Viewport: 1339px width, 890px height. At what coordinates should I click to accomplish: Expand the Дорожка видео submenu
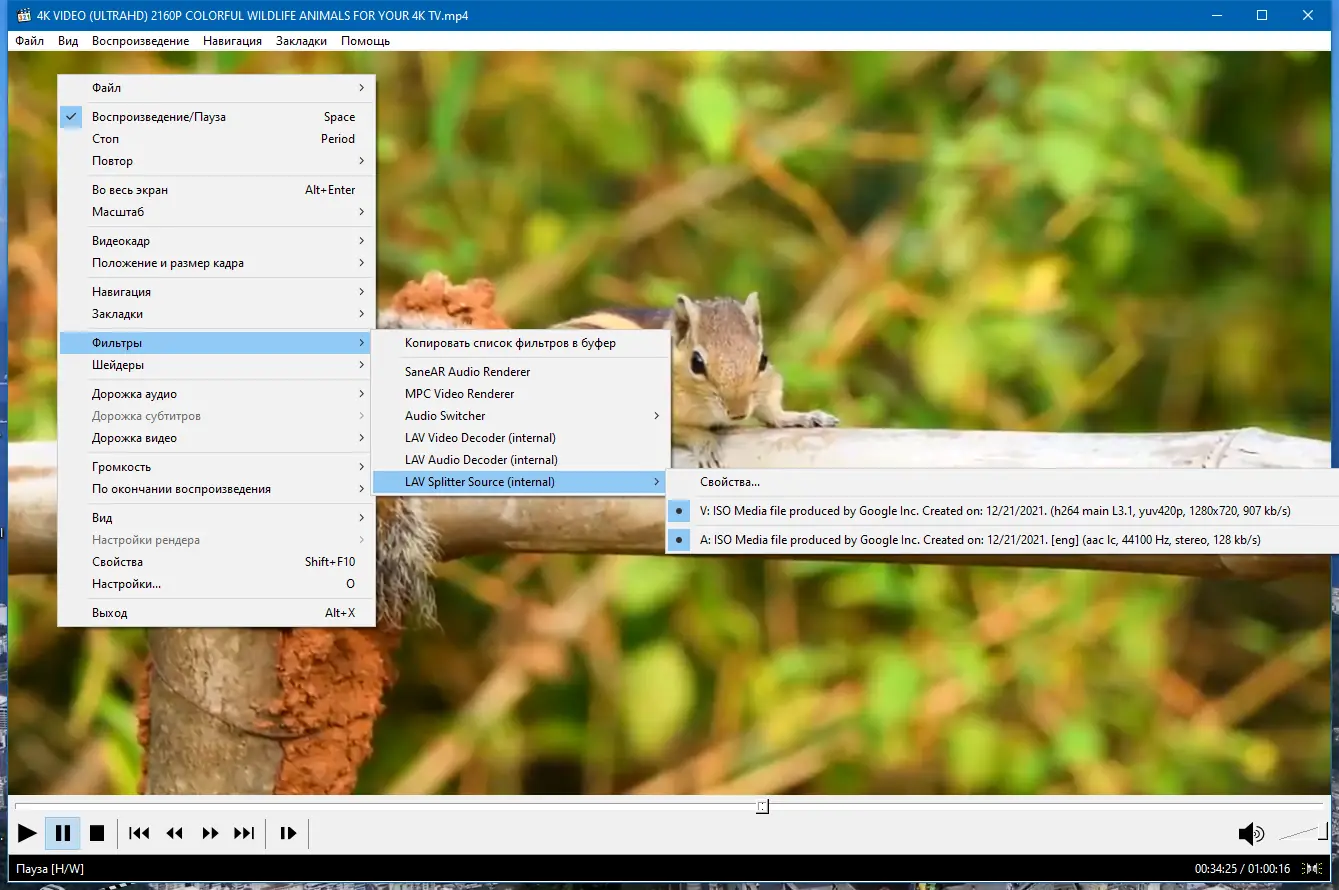click(x=216, y=438)
